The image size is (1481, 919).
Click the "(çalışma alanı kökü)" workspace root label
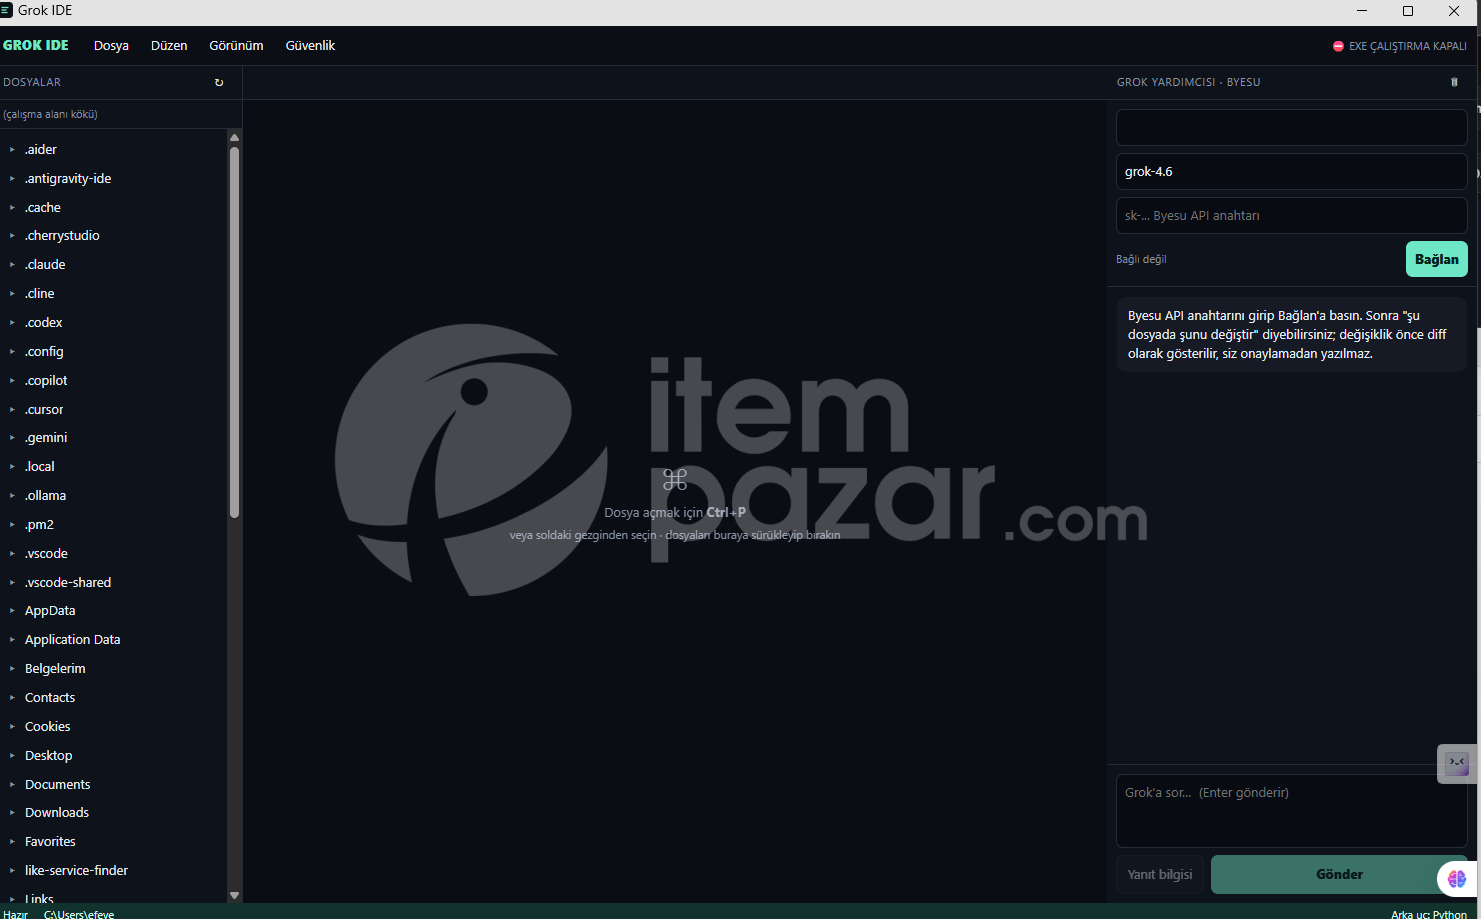click(x=50, y=114)
